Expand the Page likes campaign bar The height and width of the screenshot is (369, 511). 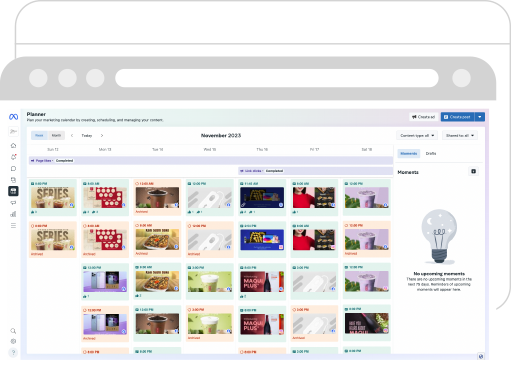coord(211,161)
